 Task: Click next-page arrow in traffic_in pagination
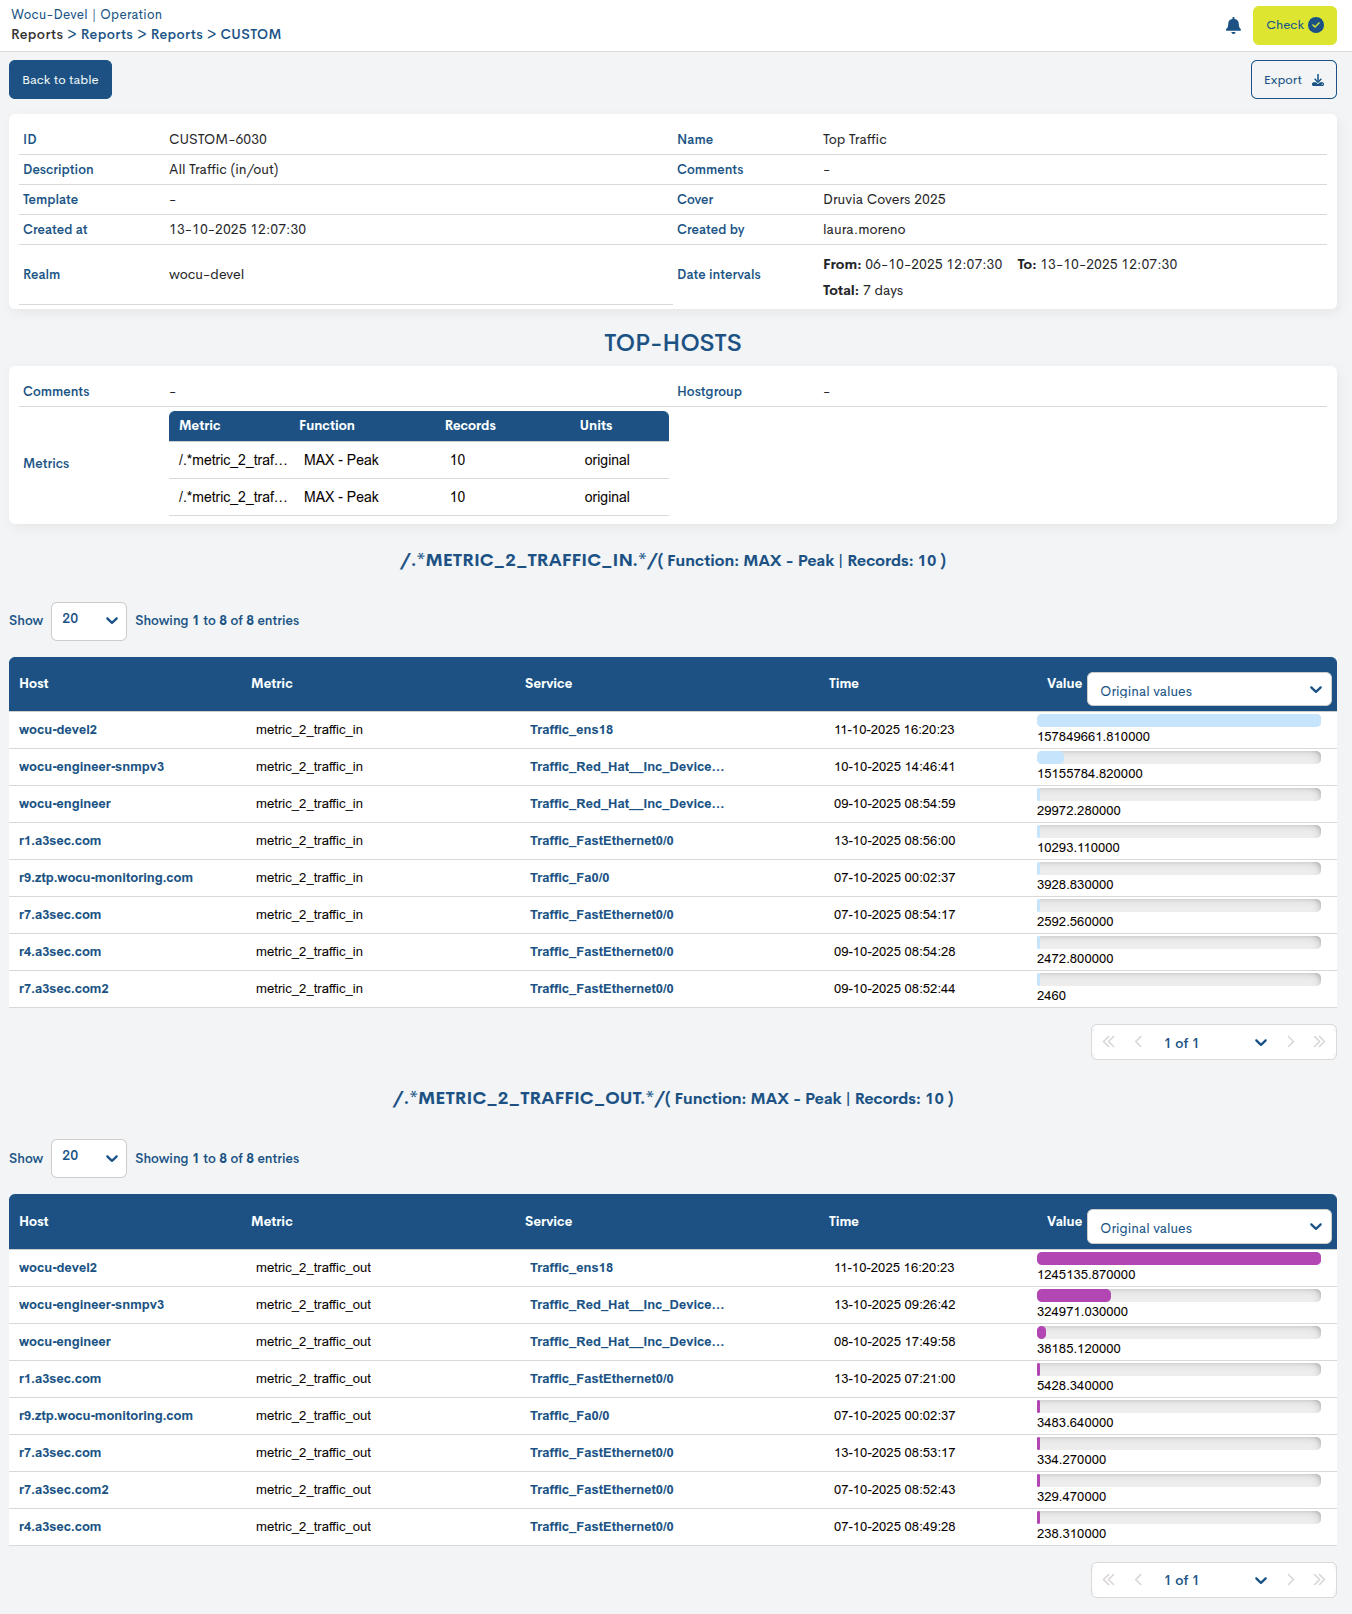click(x=1290, y=1043)
